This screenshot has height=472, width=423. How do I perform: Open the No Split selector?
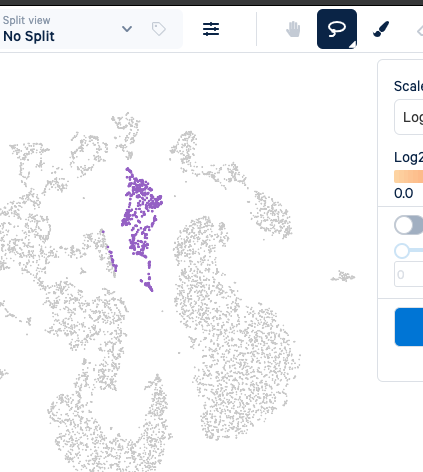[x=65, y=29]
